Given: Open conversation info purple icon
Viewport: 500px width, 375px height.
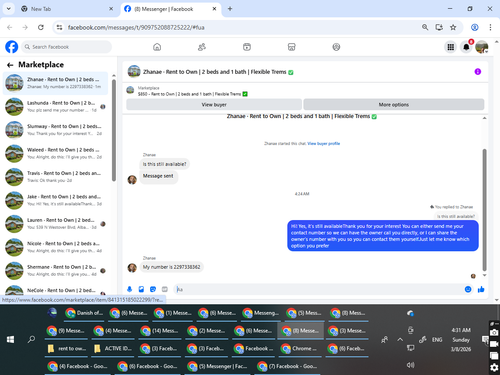Looking at the screenshot, I should tap(478, 72).
